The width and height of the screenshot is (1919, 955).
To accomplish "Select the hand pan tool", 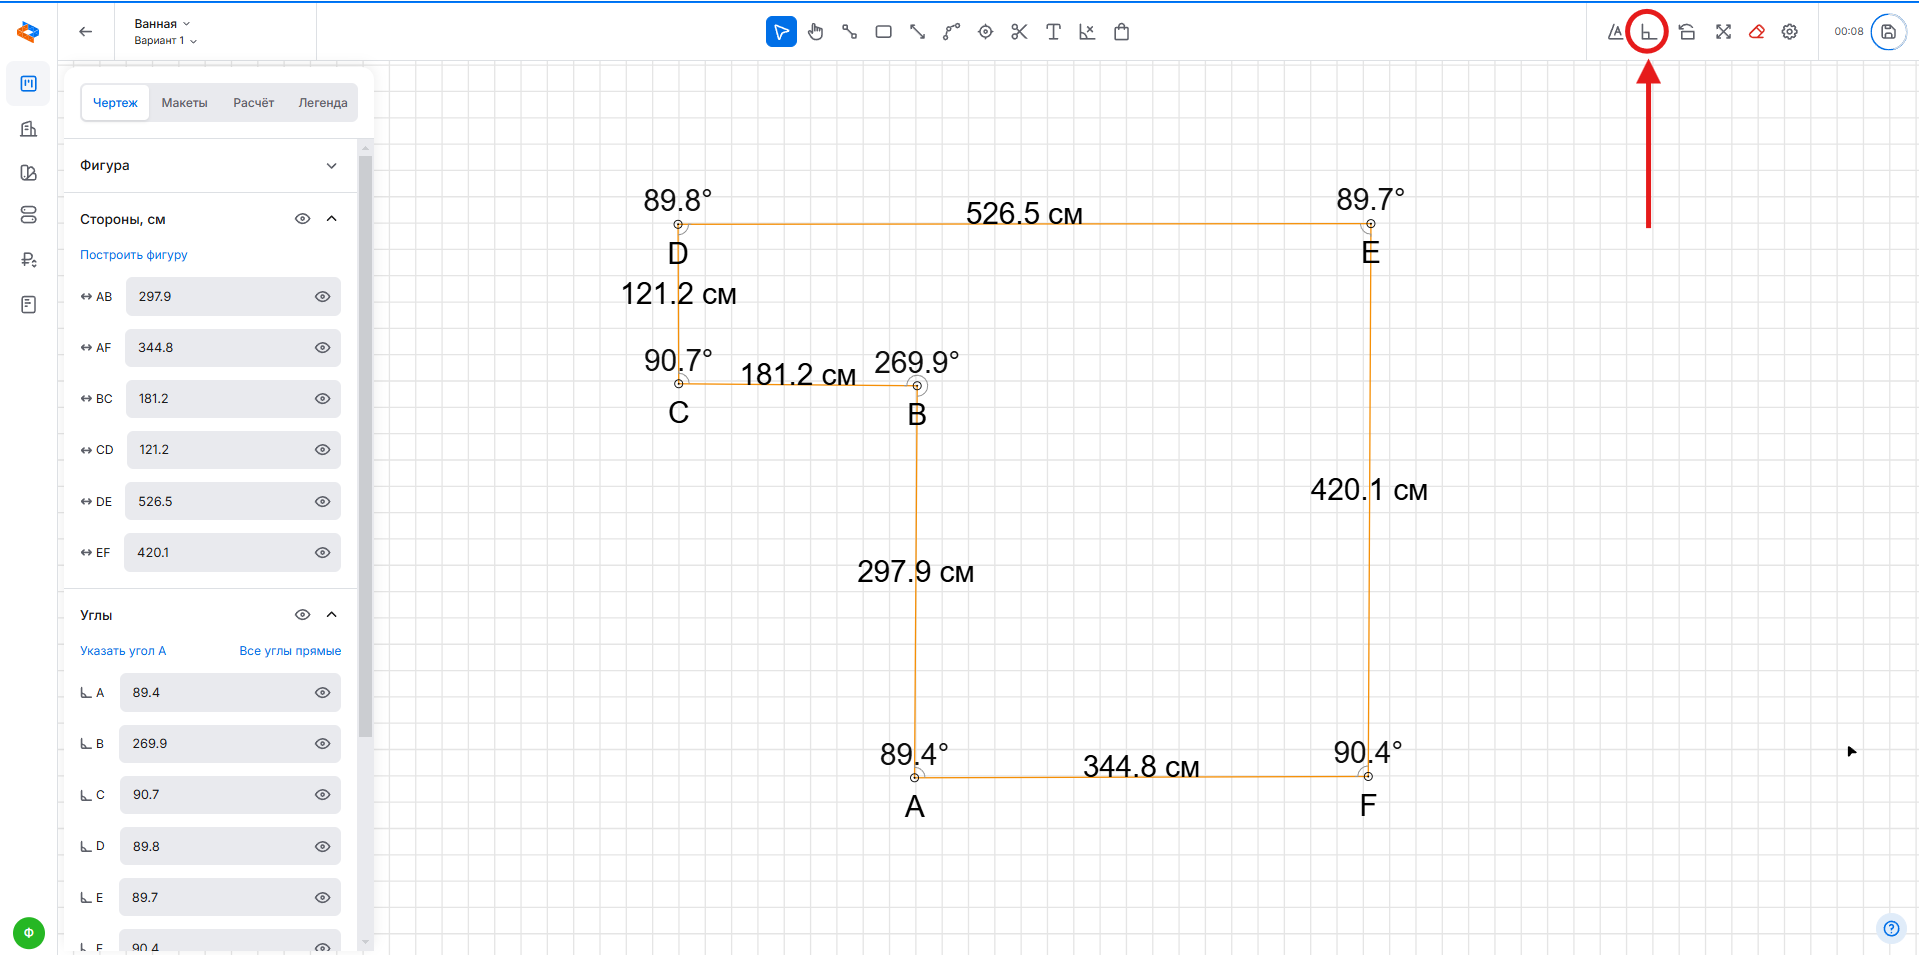I will (x=816, y=32).
